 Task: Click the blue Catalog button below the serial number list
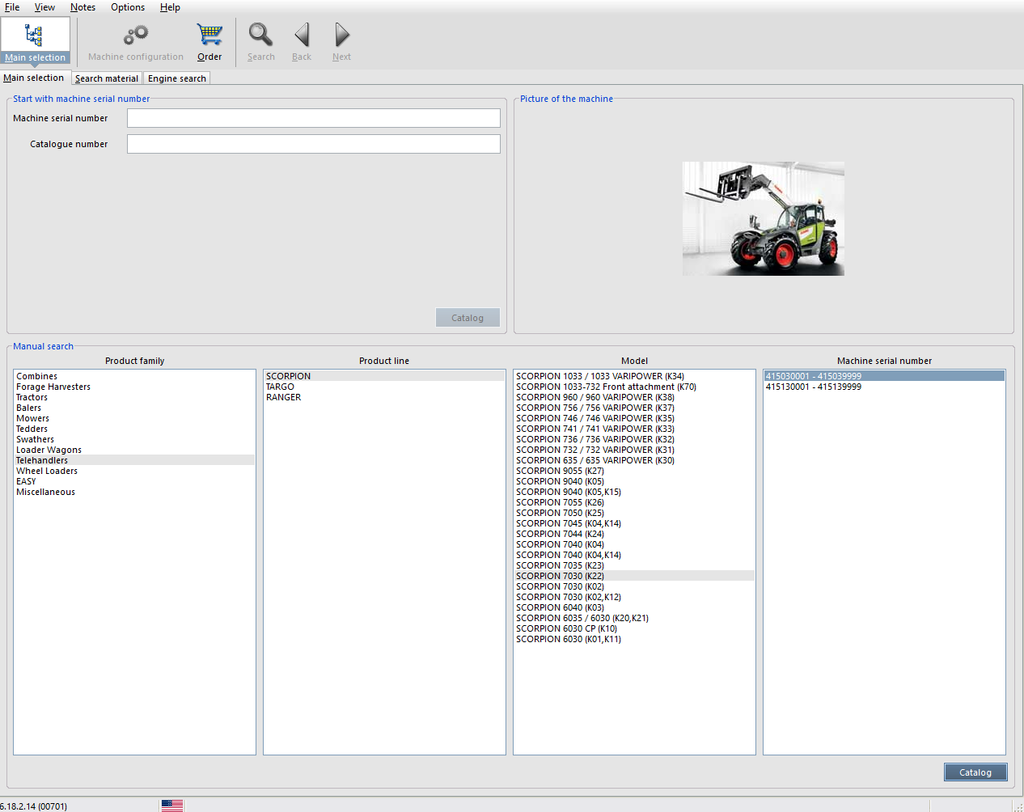pos(975,772)
